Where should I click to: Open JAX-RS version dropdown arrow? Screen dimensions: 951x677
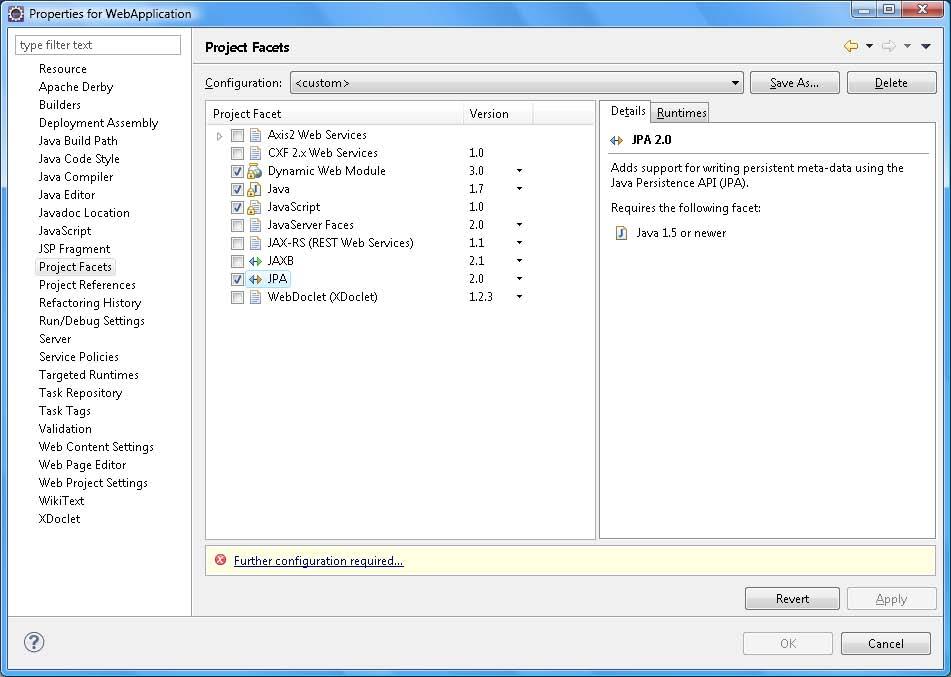click(519, 243)
